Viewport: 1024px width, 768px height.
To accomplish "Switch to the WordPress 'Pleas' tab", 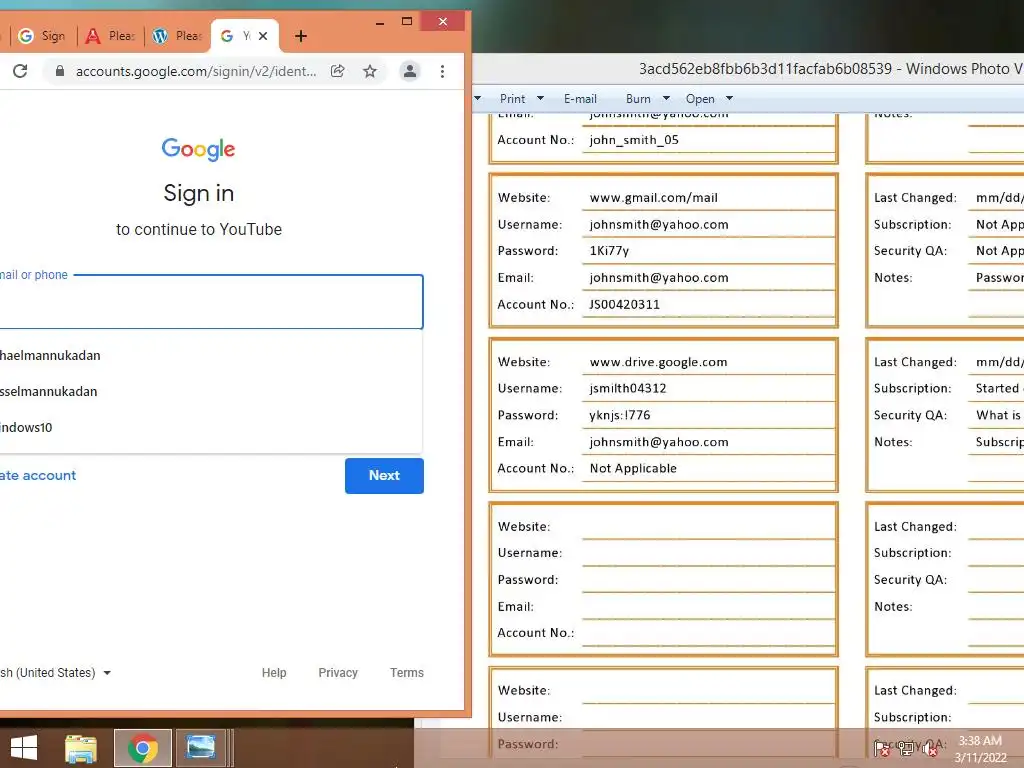I will tap(177, 36).
